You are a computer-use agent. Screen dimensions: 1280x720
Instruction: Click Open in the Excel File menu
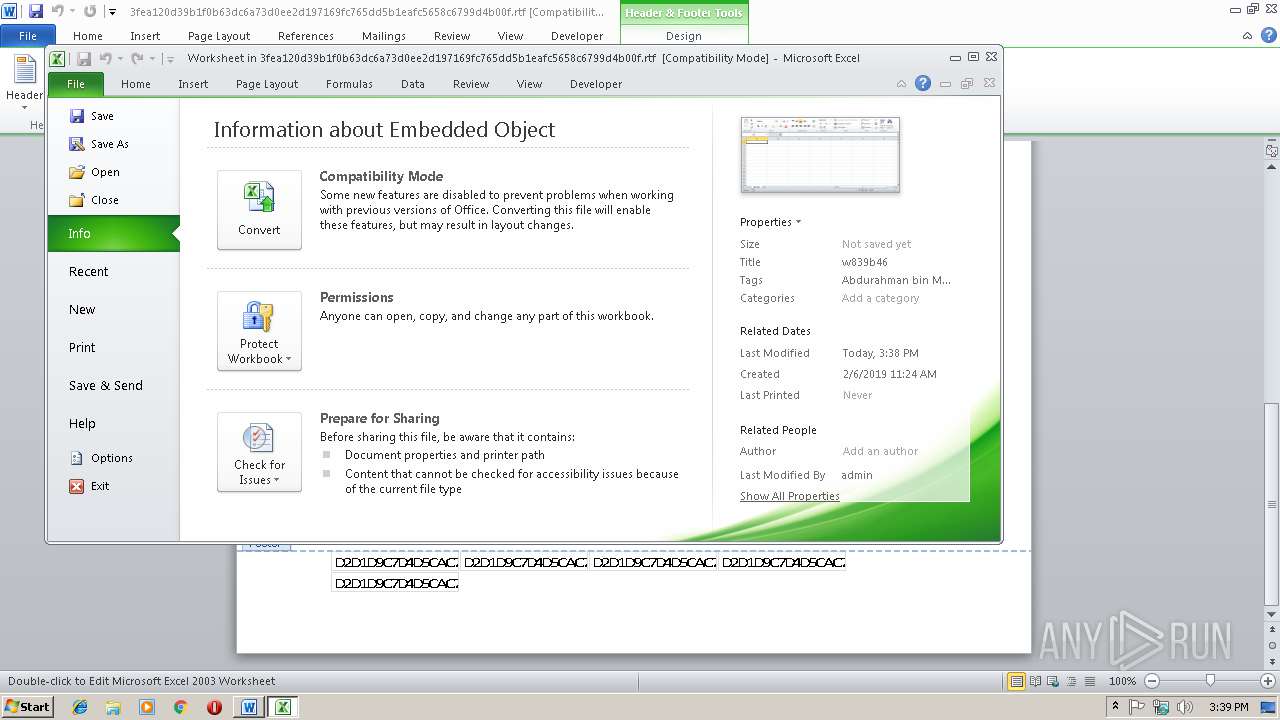(x=94, y=172)
